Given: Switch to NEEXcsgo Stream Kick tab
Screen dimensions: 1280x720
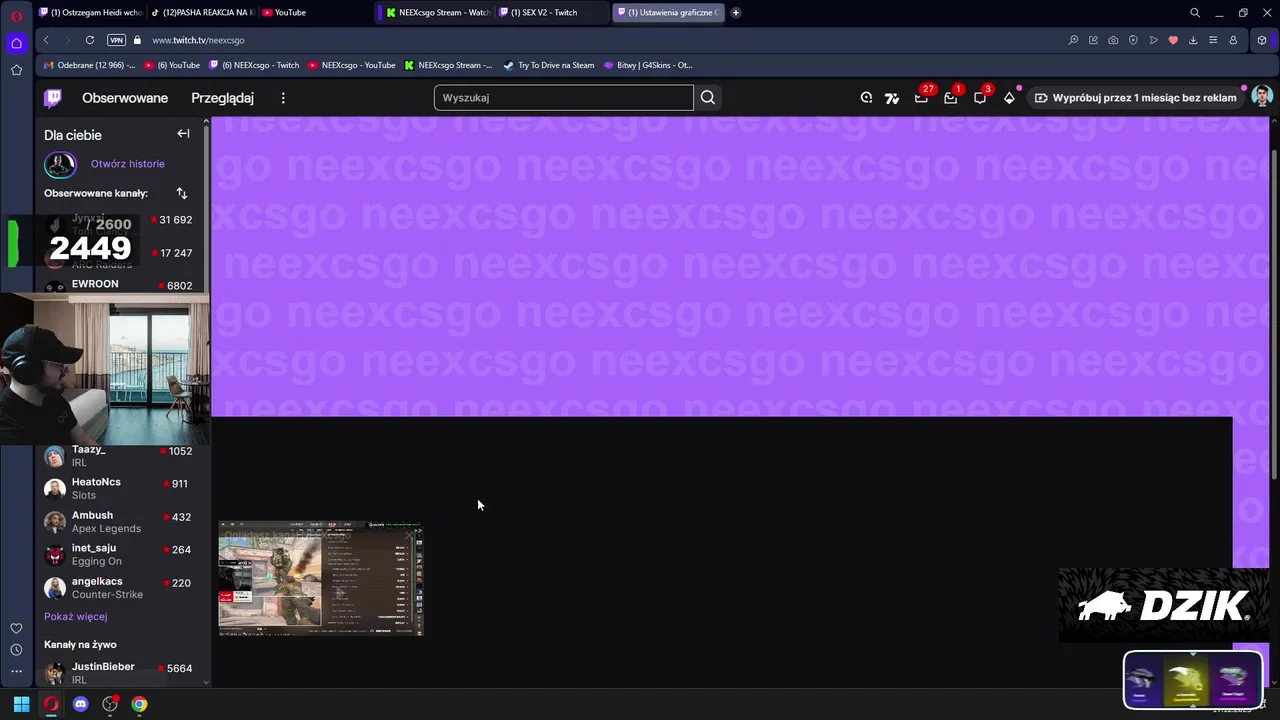Looking at the screenshot, I should click(436, 12).
